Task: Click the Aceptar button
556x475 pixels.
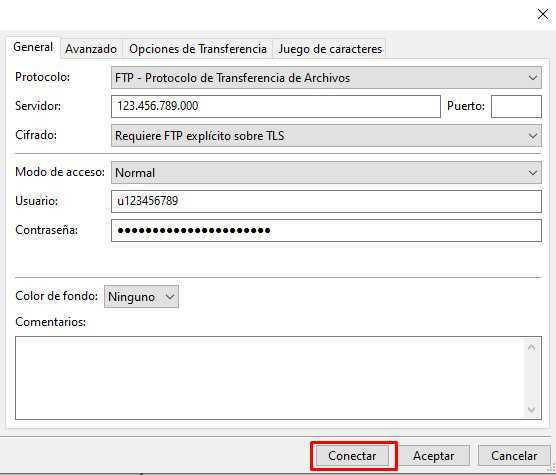Action: point(433,456)
